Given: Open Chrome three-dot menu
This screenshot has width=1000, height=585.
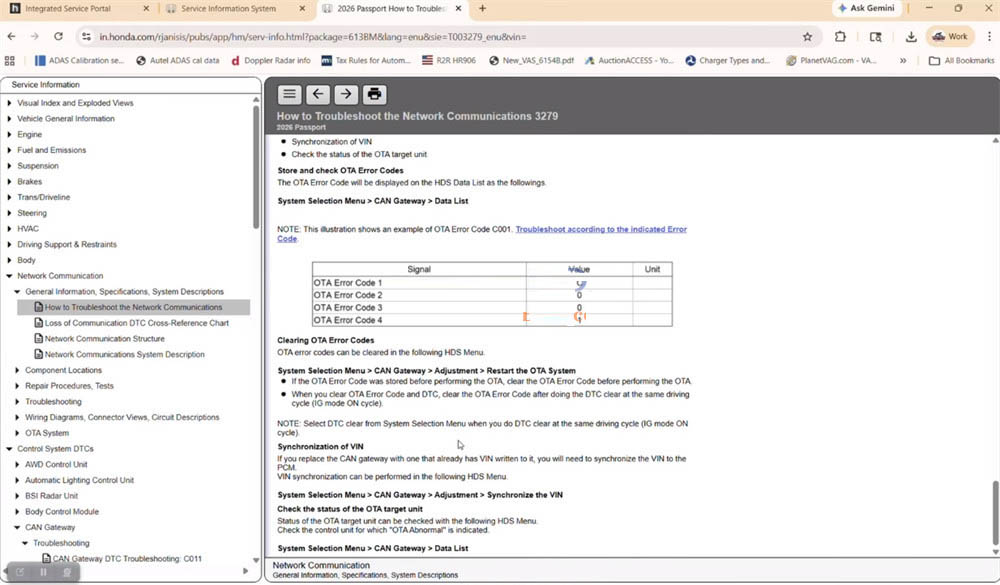Looking at the screenshot, I should [x=989, y=36].
